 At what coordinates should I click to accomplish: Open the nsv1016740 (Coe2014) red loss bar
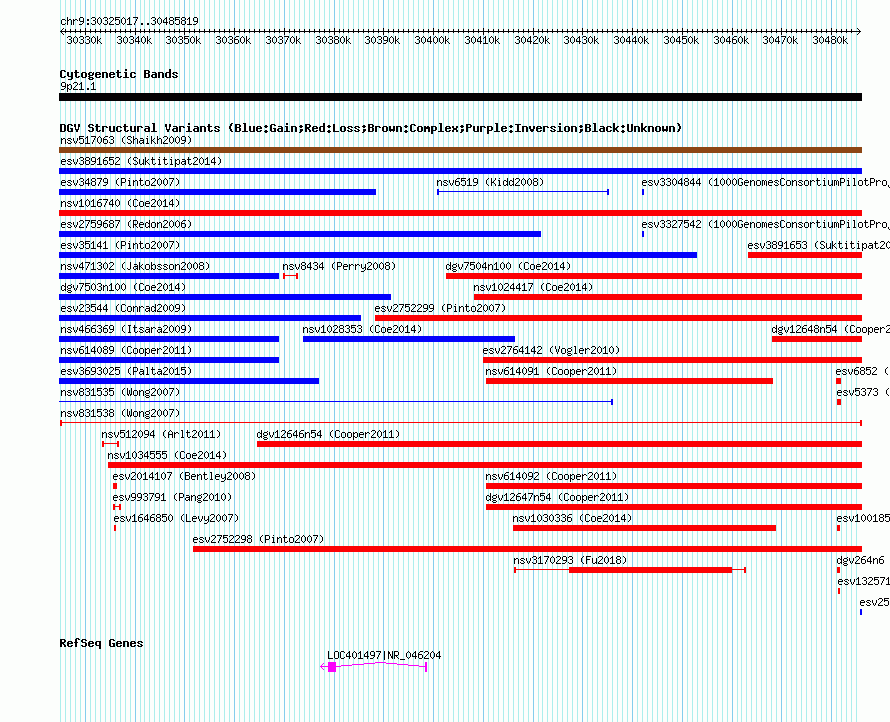460,213
